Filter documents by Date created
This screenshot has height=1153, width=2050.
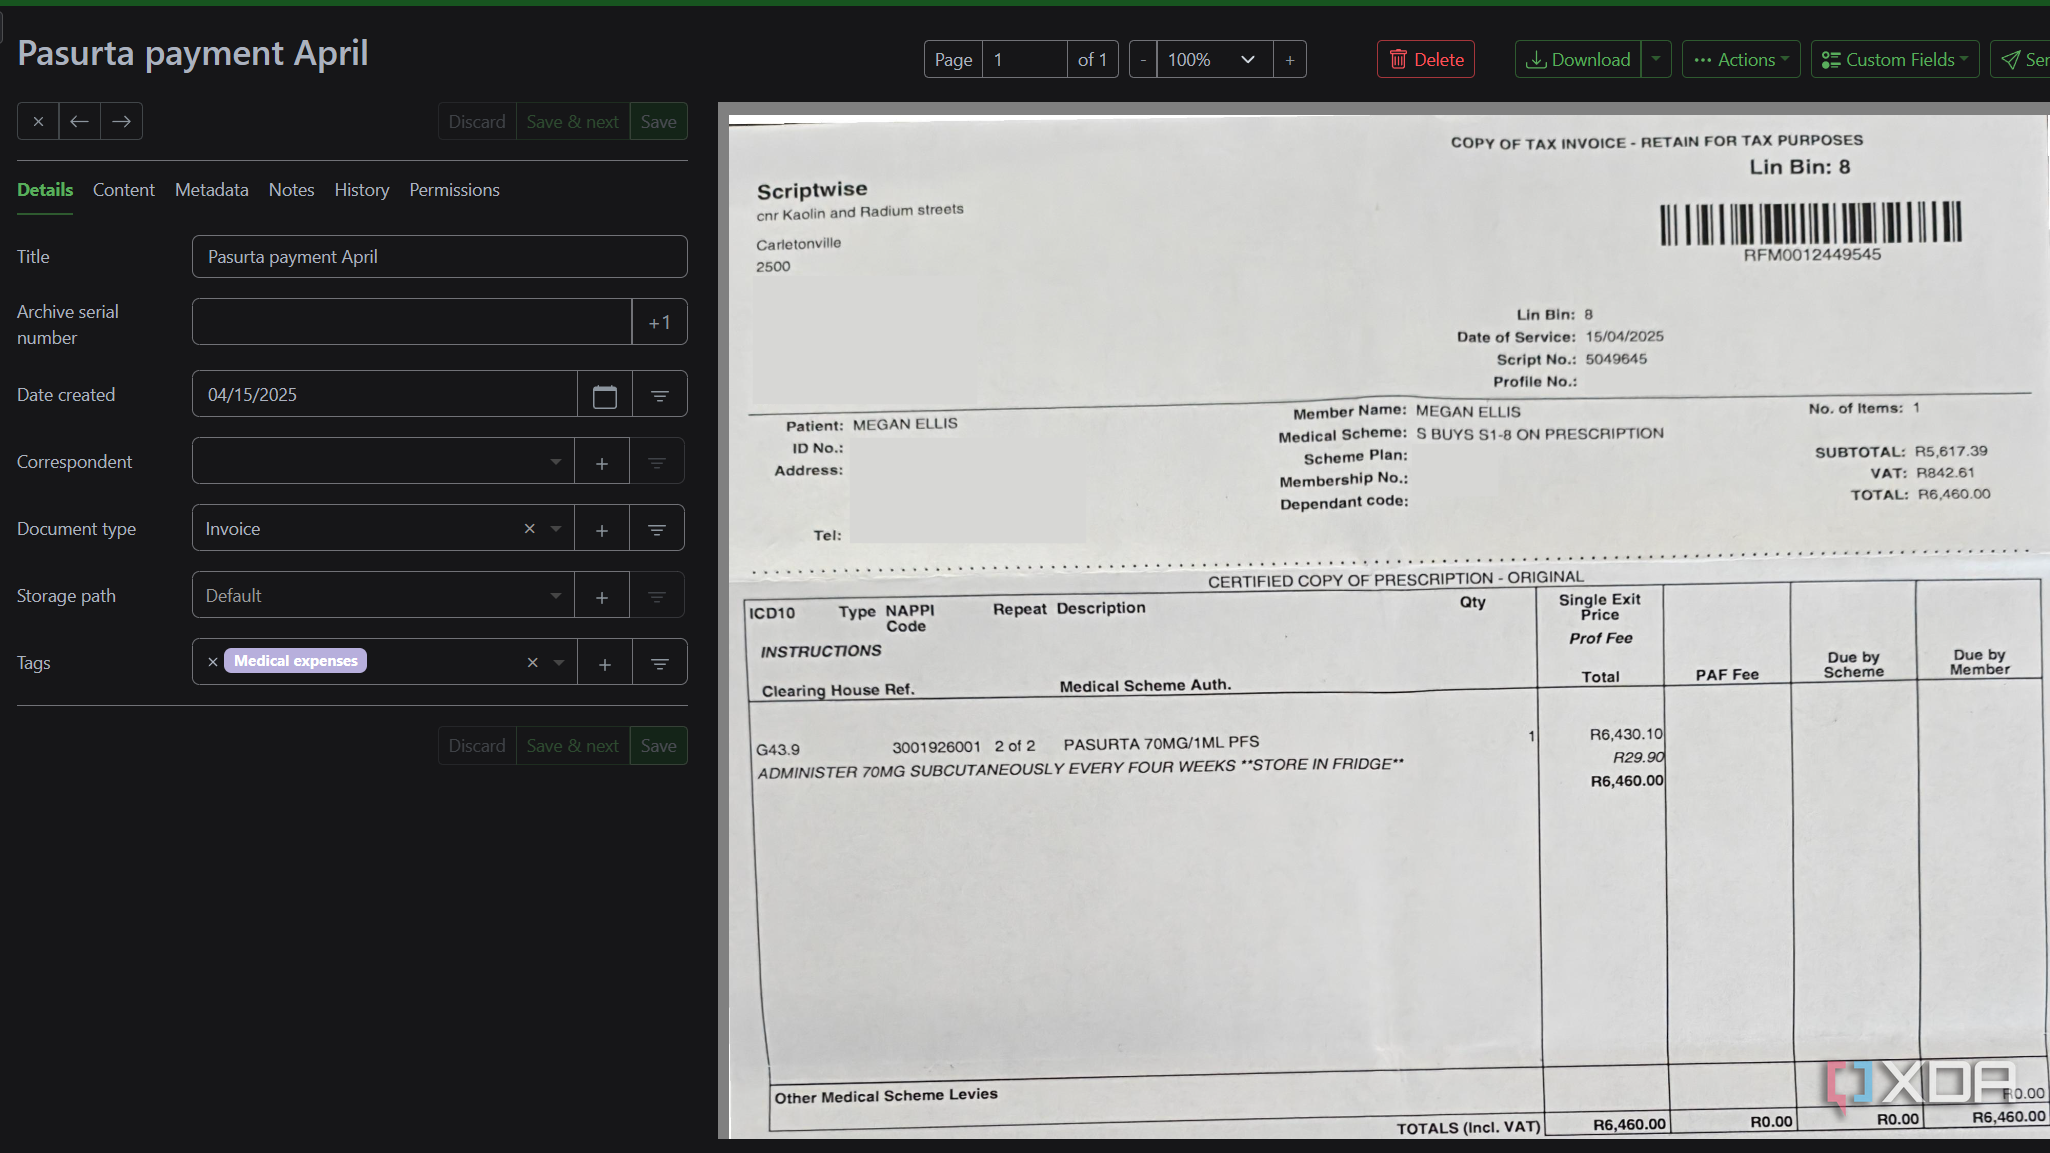[660, 395]
